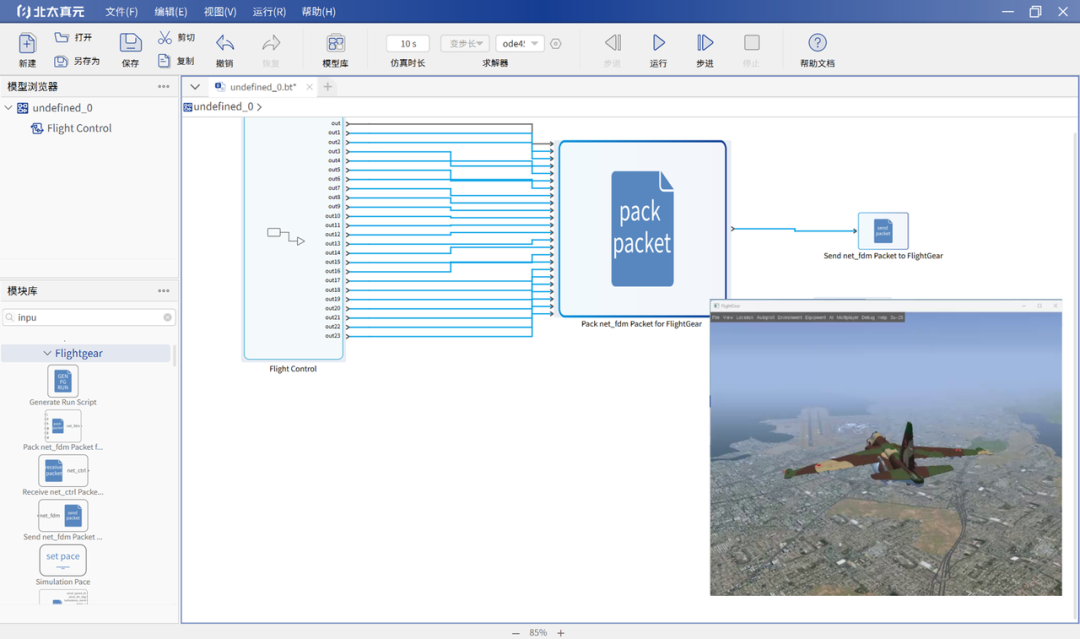Collapse the Flightgear library category
The width and height of the screenshot is (1080, 639).
(x=47, y=353)
